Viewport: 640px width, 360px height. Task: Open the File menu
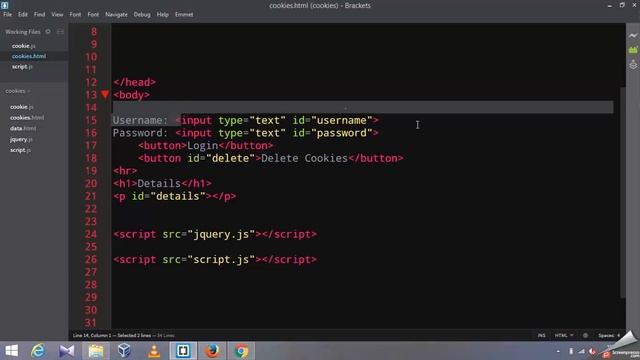[7, 14]
